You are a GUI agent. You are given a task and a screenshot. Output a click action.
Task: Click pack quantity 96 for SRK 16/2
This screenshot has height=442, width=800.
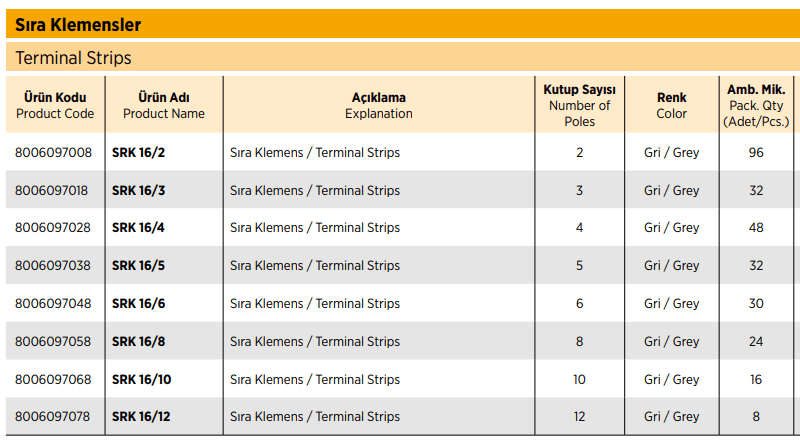[x=756, y=153]
